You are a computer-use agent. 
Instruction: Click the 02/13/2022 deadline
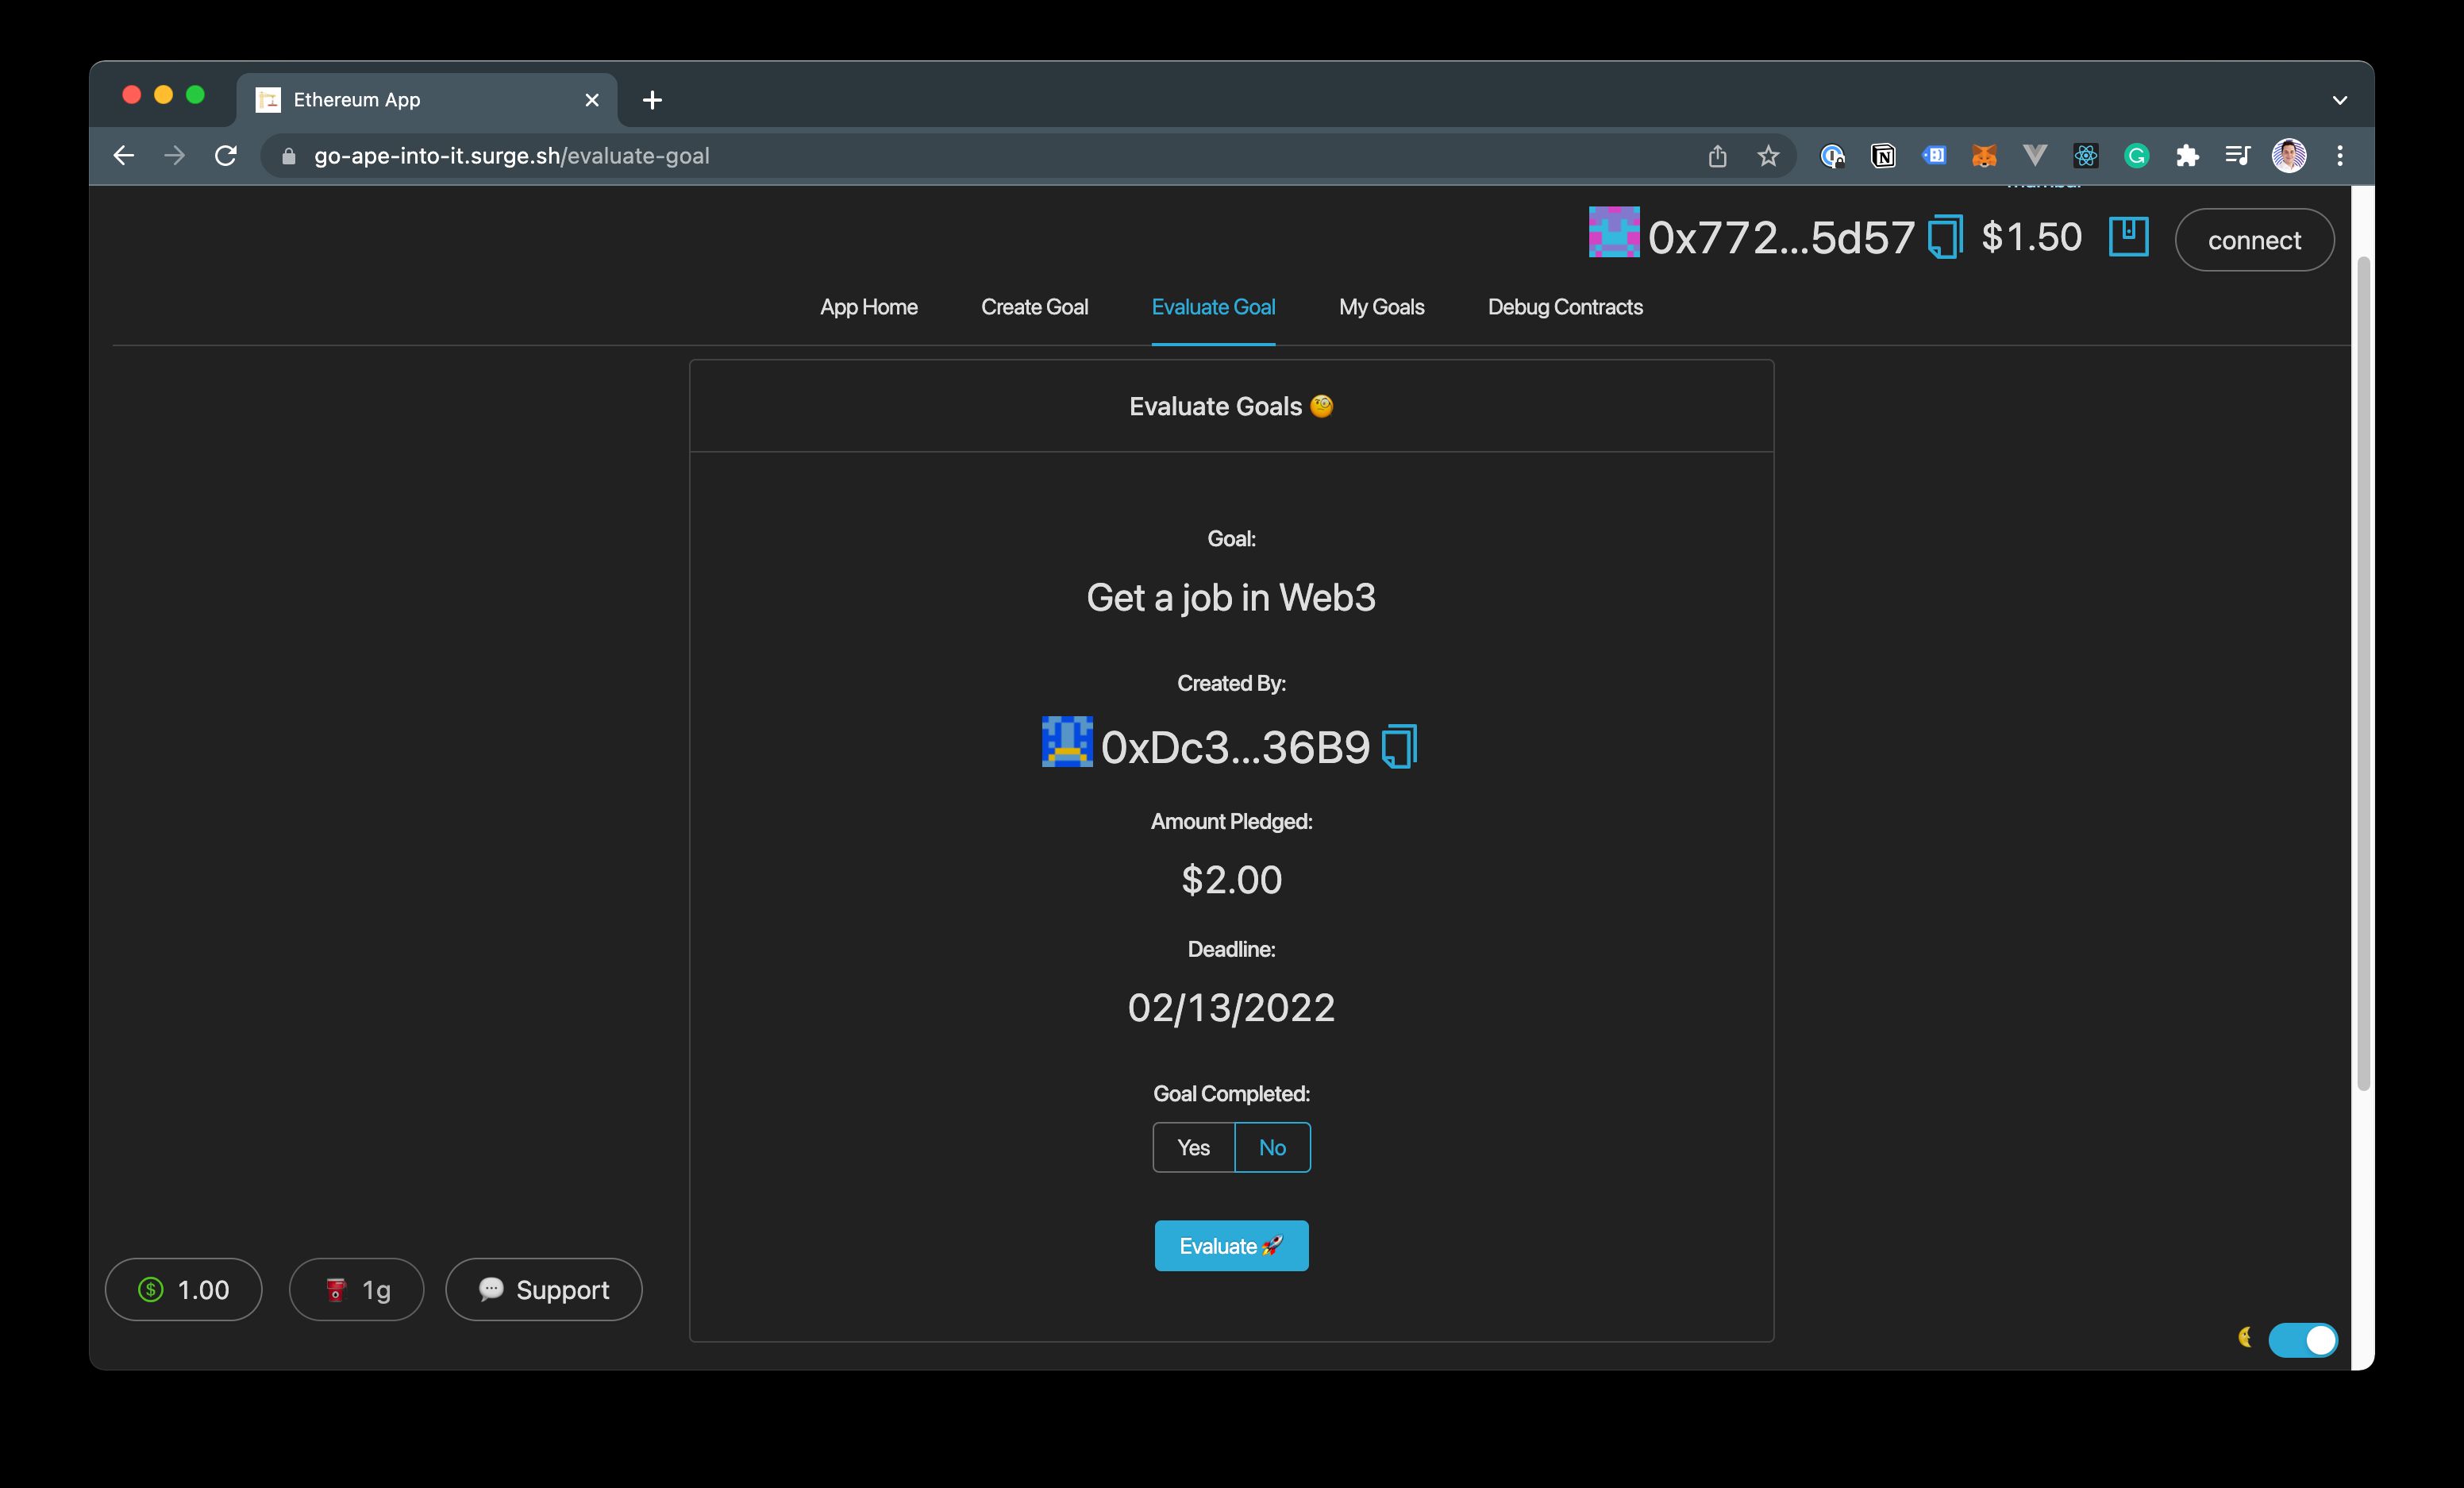click(1231, 1007)
